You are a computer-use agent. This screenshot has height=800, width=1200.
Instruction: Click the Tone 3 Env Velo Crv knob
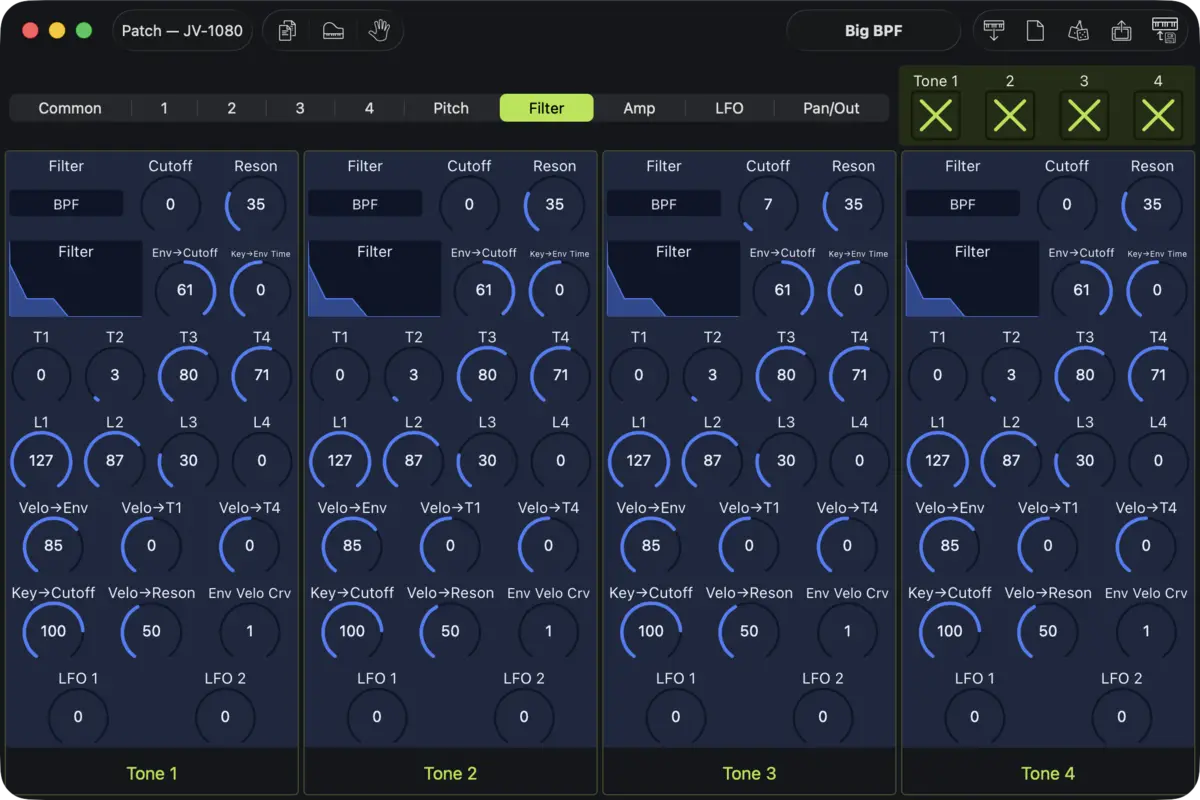click(x=847, y=631)
